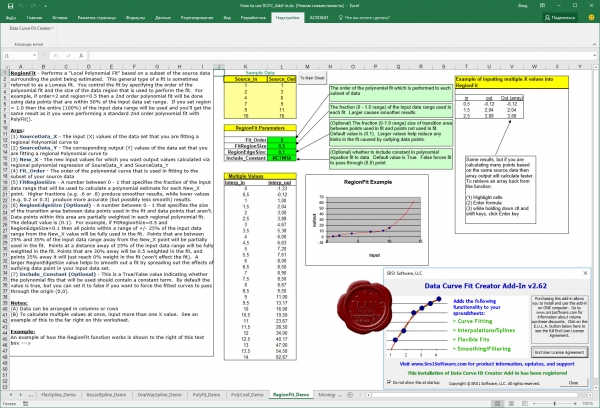Screen dimensions: 600x408
Task: Open Customize Quick Access Toolbar arrow
Action: (46, 6)
